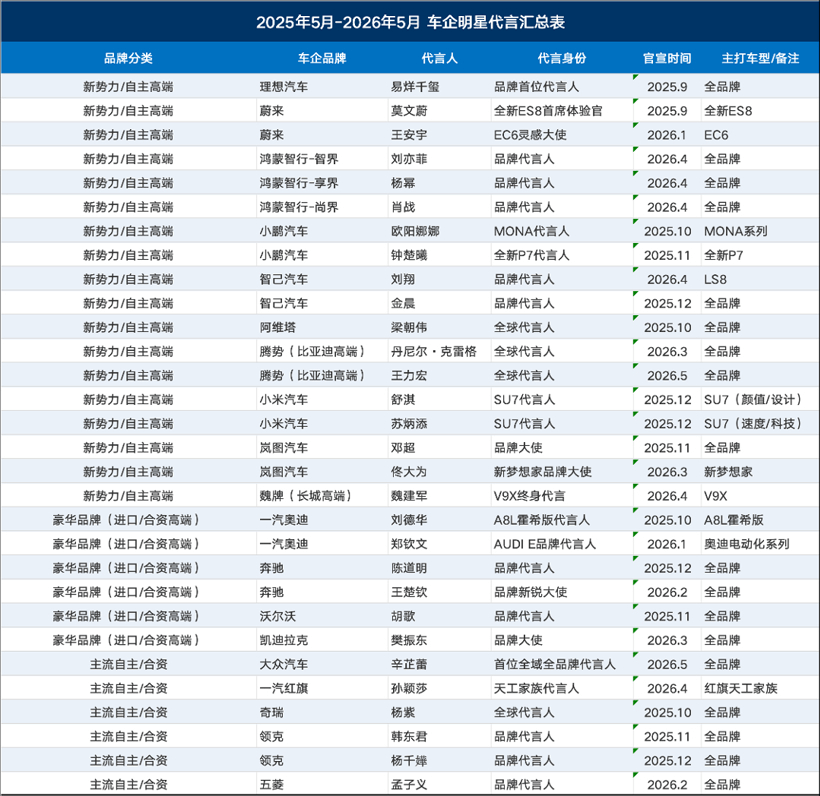Select the 主打车型/备注 column header

point(760,58)
